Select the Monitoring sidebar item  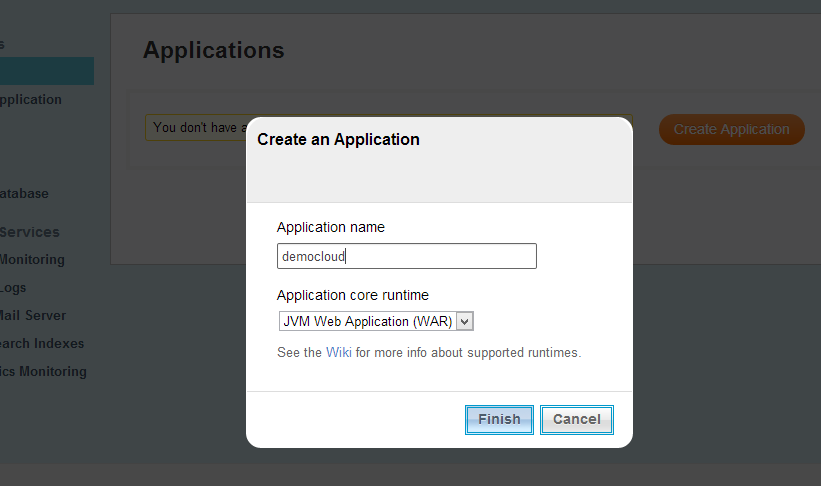coord(32,260)
